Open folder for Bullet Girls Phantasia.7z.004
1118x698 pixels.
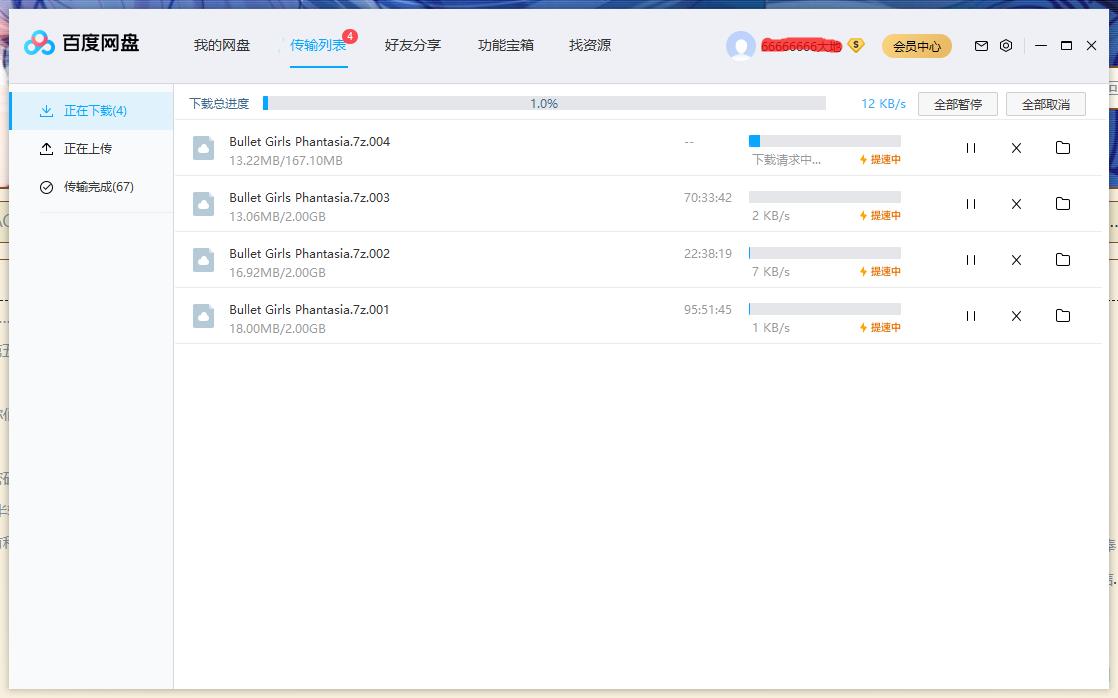click(x=1062, y=148)
